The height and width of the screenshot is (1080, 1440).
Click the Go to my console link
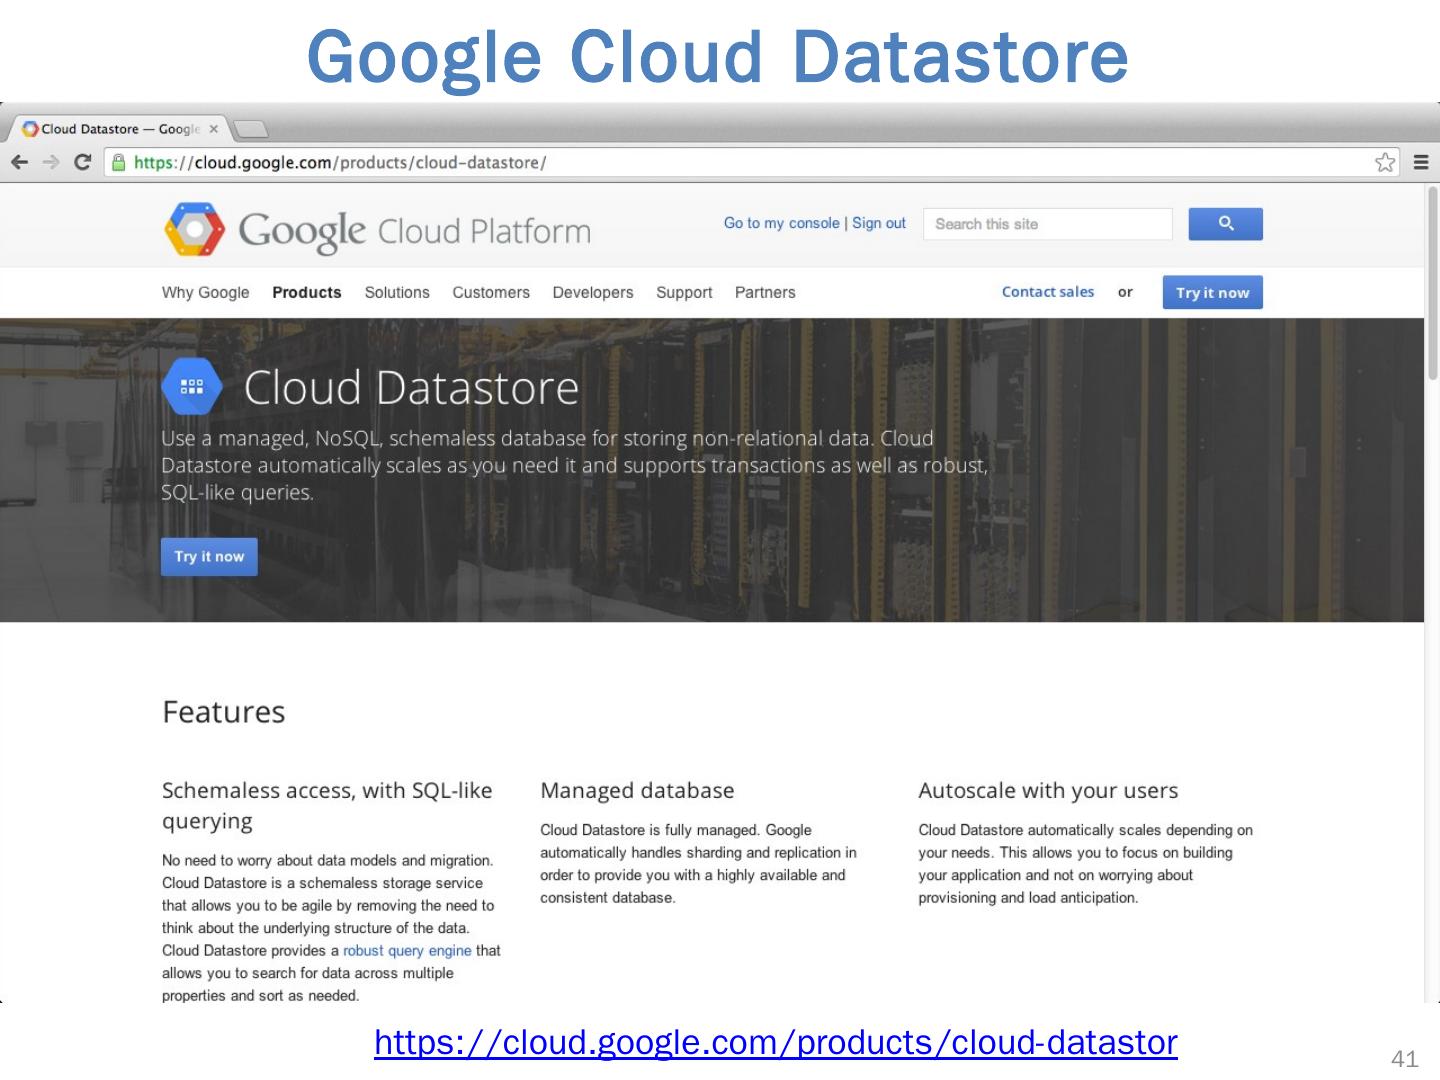point(781,223)
